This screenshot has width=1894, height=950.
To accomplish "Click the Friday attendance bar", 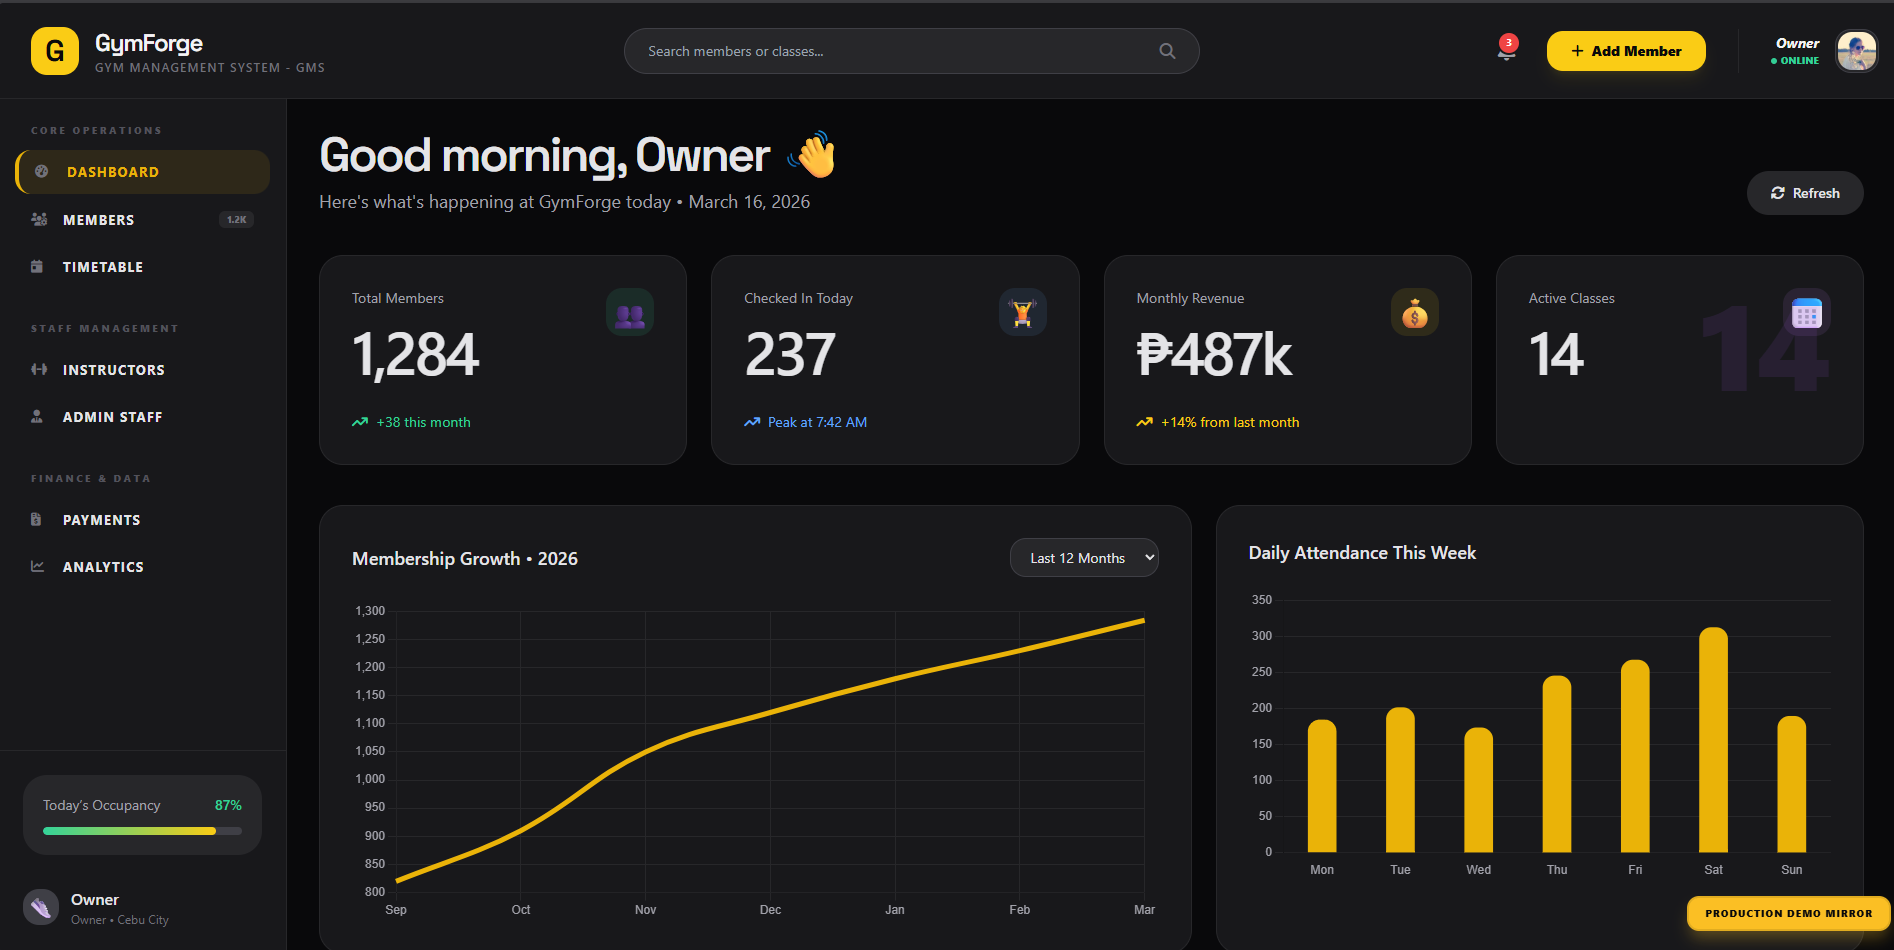I will pos(1635,756).
